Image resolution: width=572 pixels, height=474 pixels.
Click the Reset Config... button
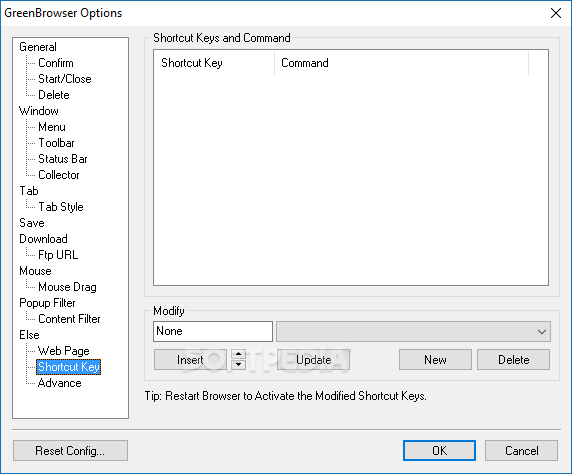[x=70, y=451]
